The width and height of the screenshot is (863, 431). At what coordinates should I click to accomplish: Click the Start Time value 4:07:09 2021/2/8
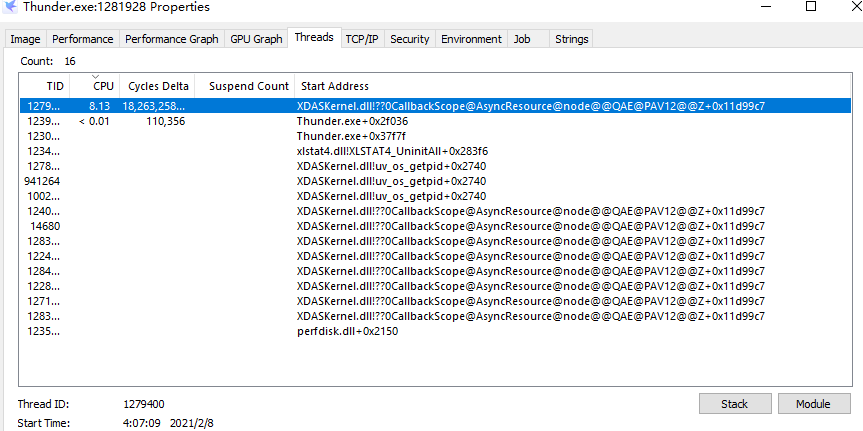(168, 423)
